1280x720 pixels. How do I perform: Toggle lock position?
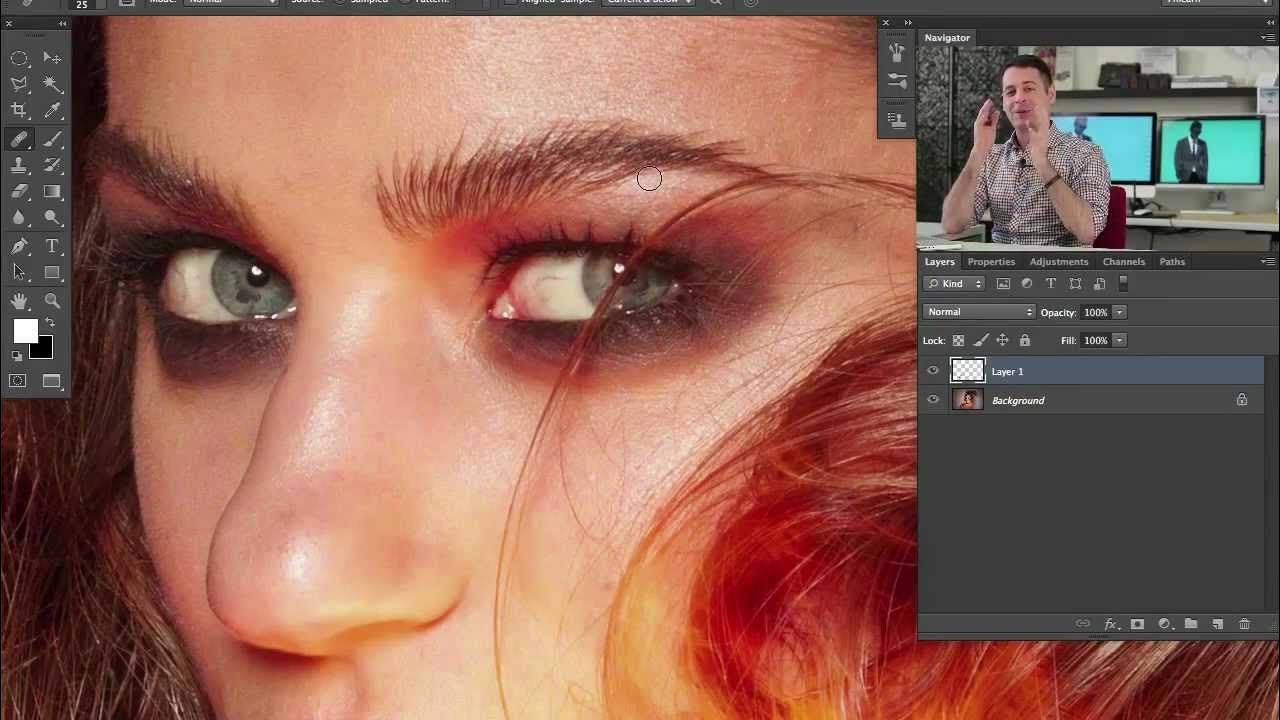tap(1002, 341)
